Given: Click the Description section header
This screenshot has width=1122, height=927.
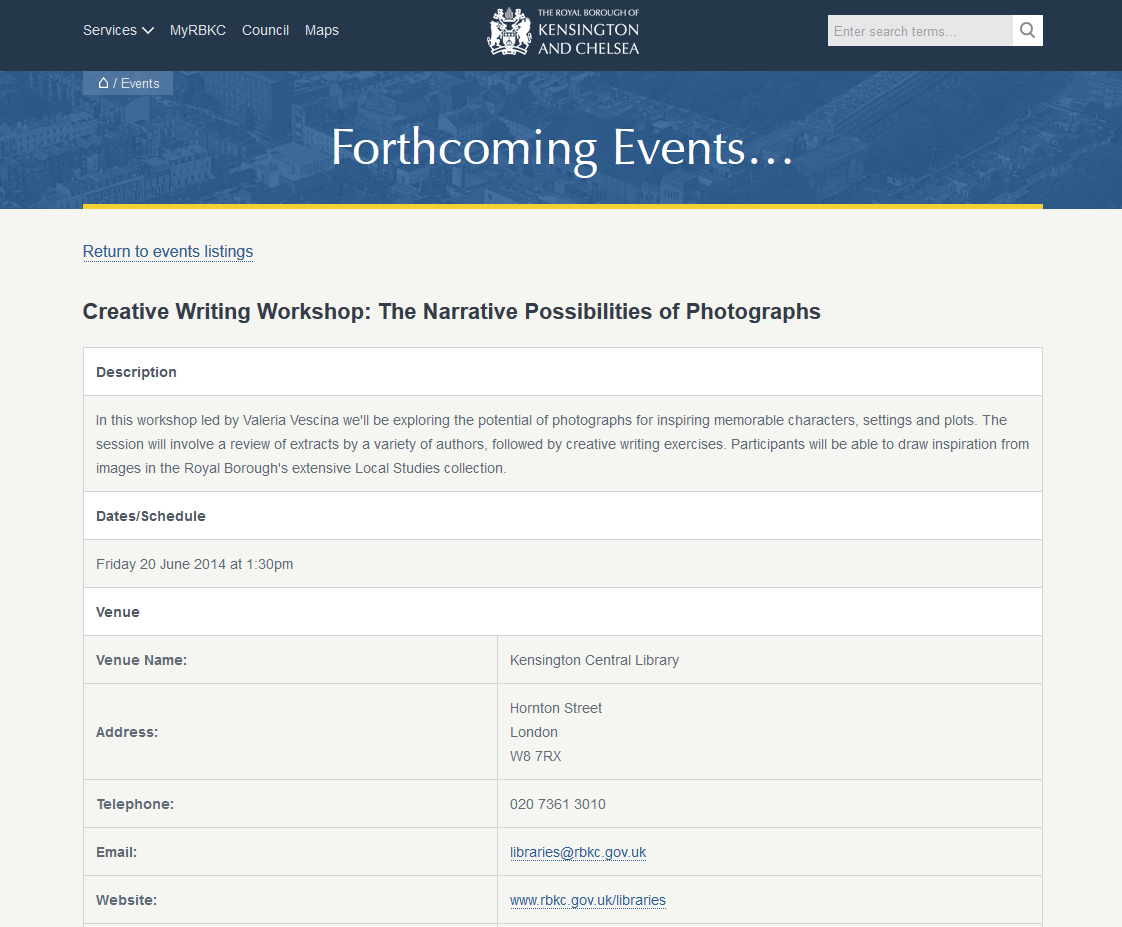Looking at the screenshot, I should pos(136,372).
